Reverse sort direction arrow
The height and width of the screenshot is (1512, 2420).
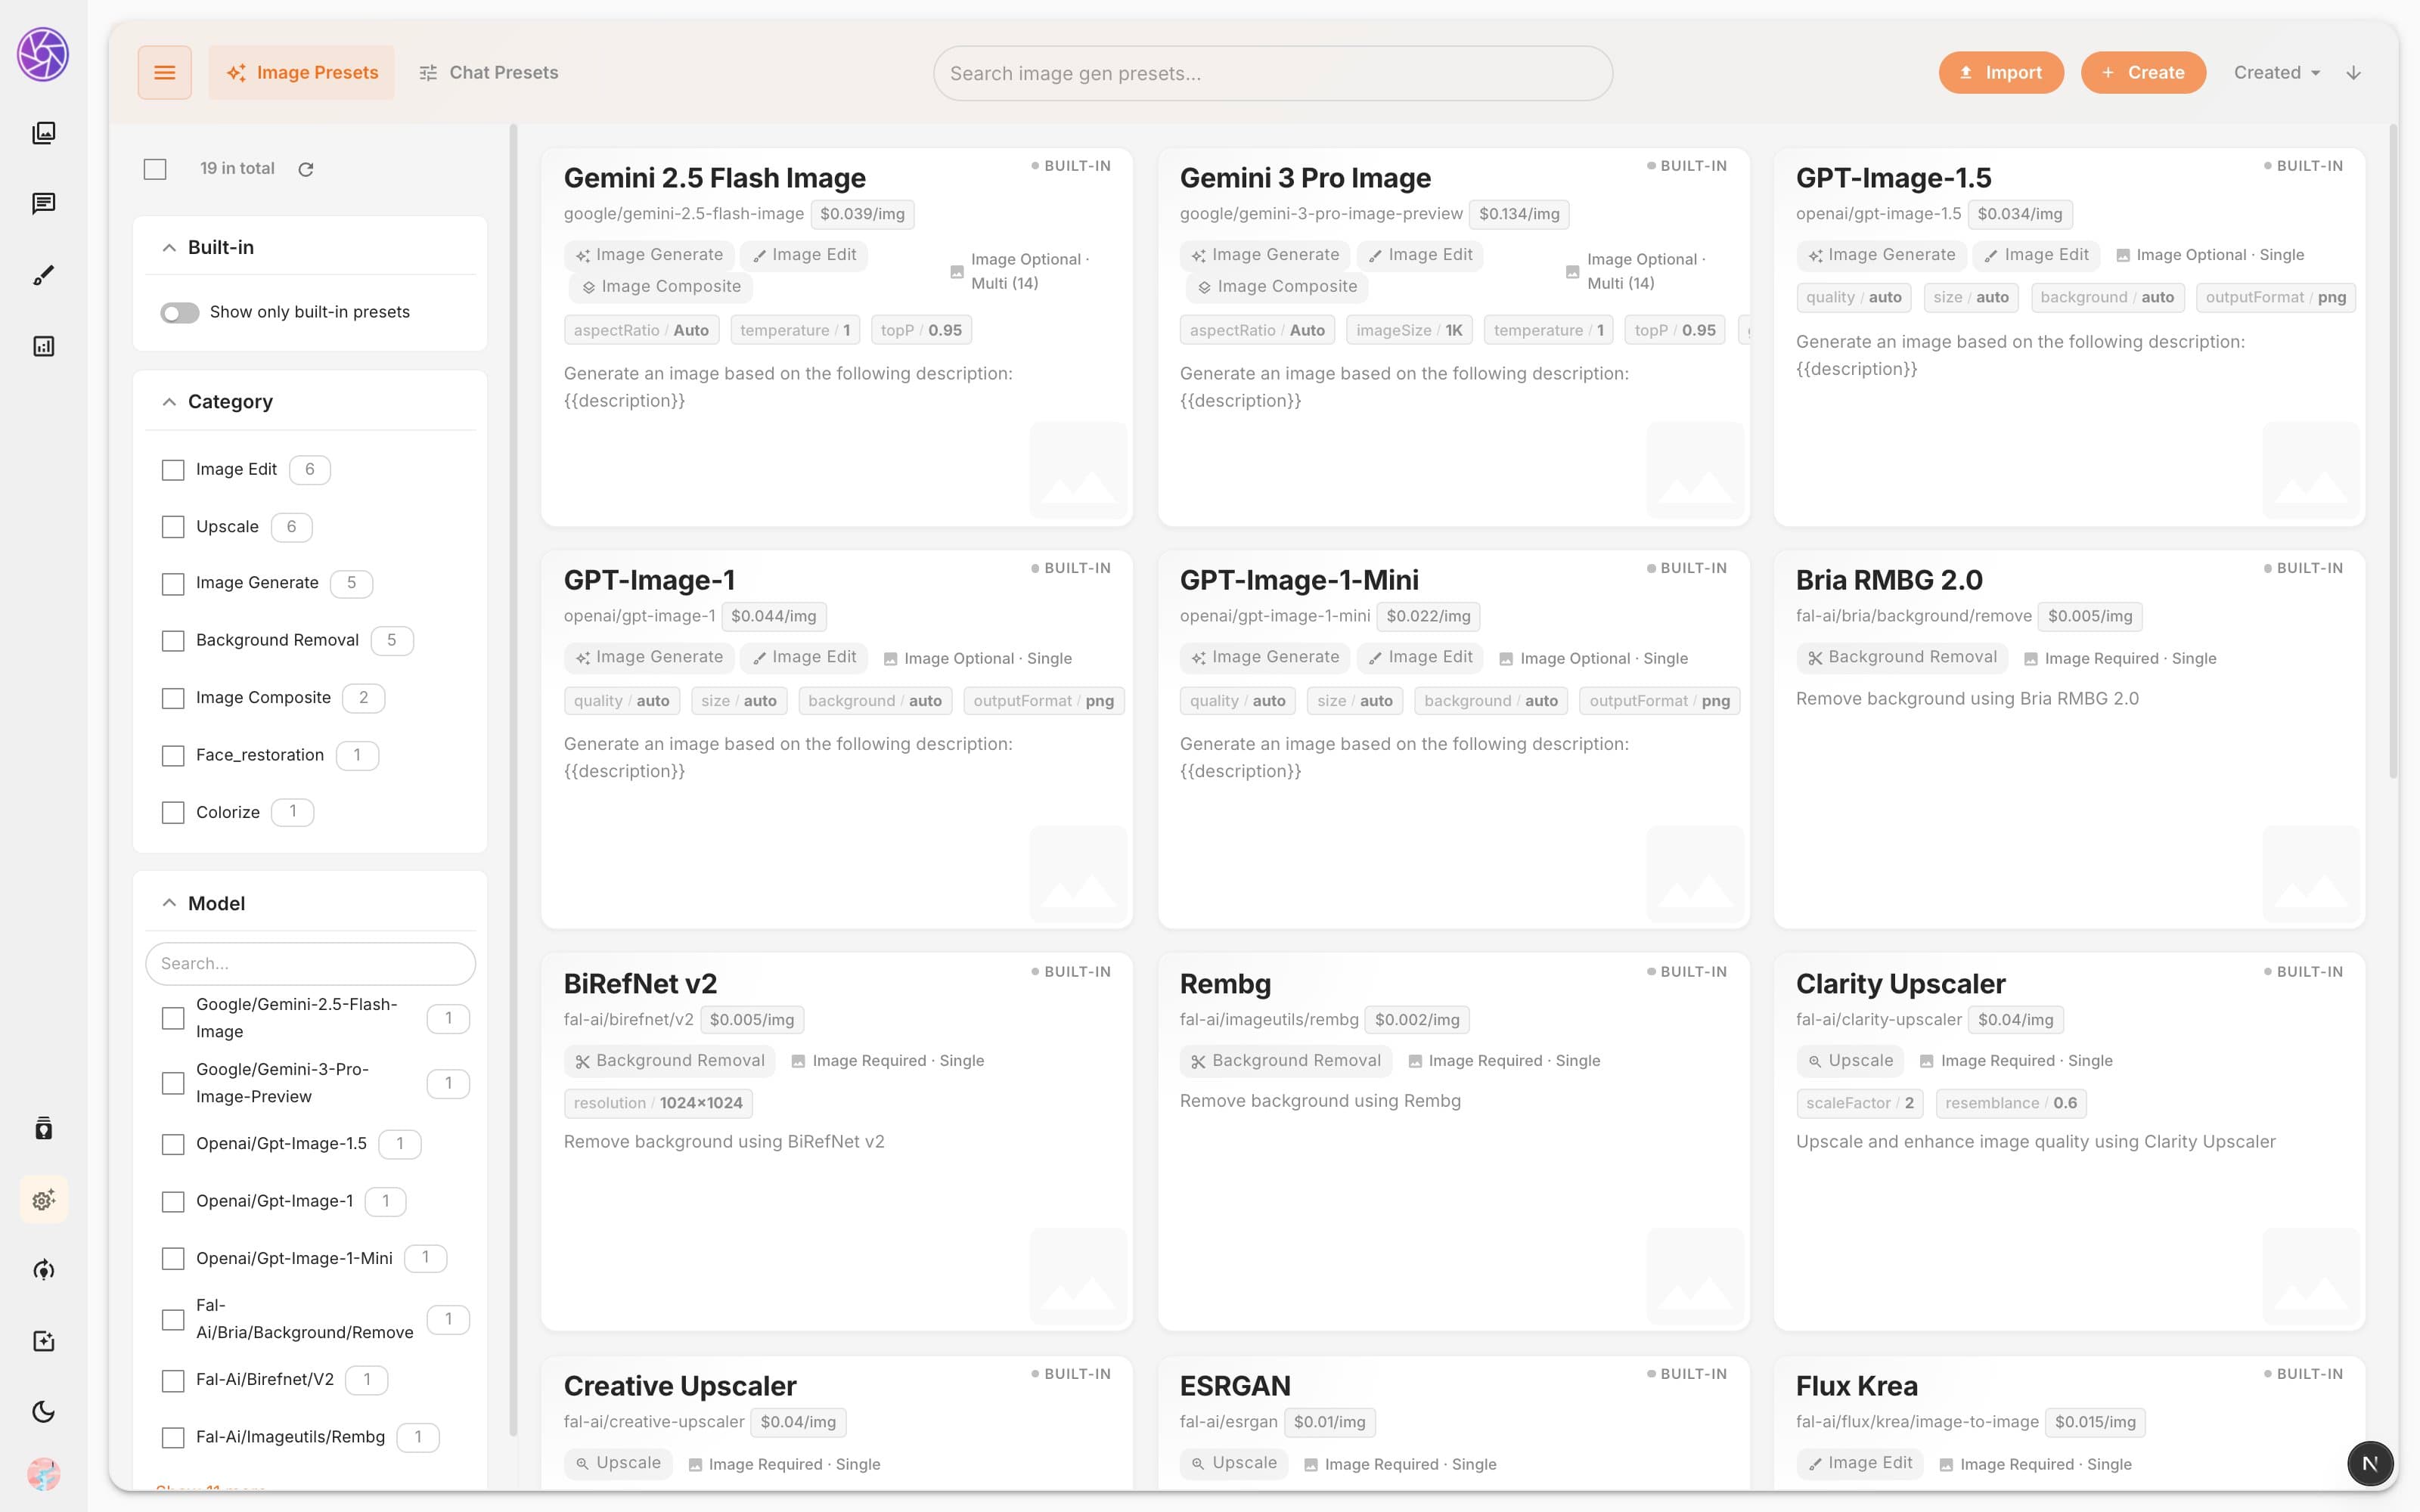(2353, 73)
